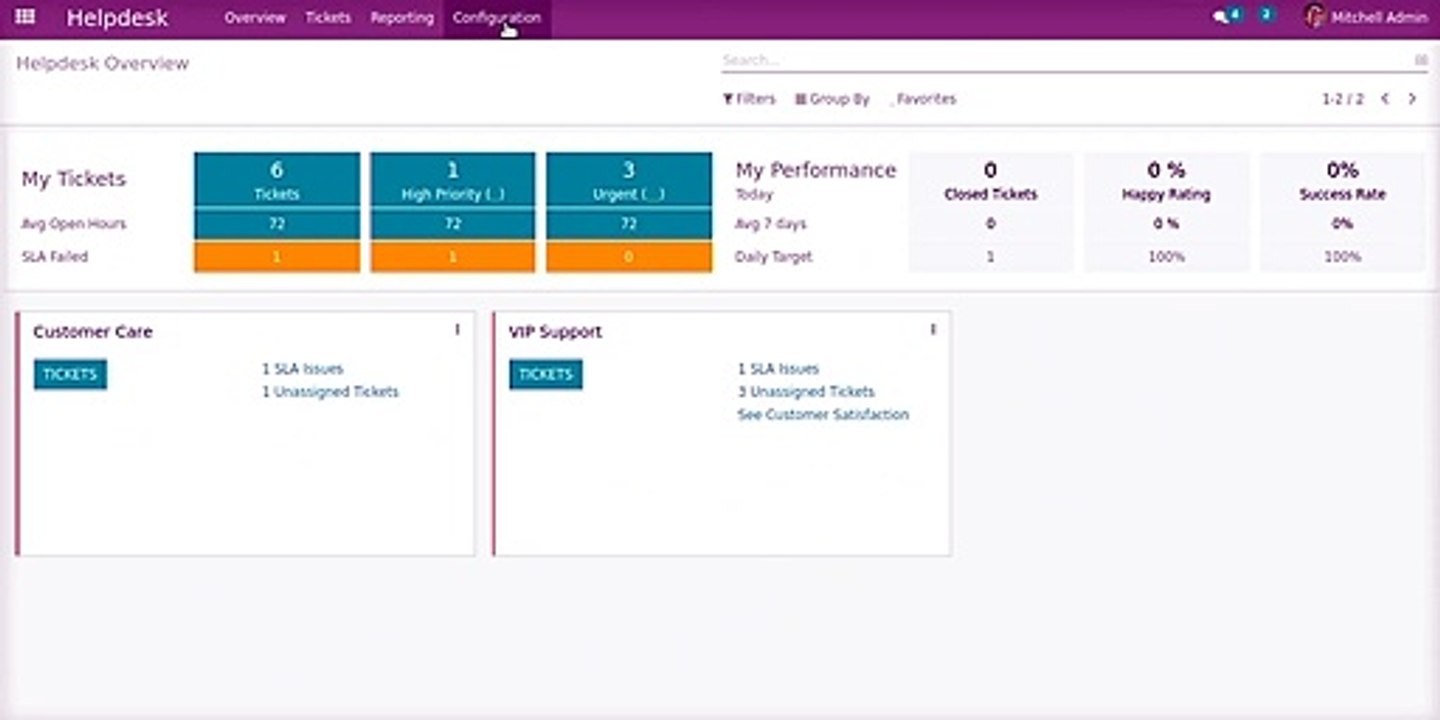Open the Overview menu

coord(255,18)
